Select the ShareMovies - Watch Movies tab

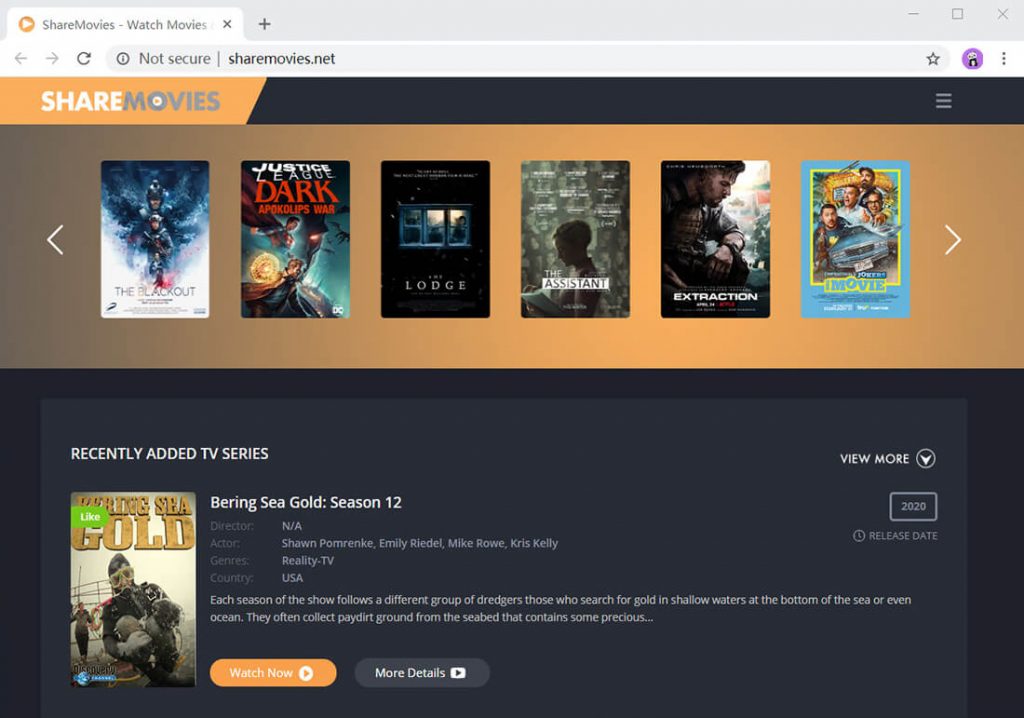tap(124, 24)
